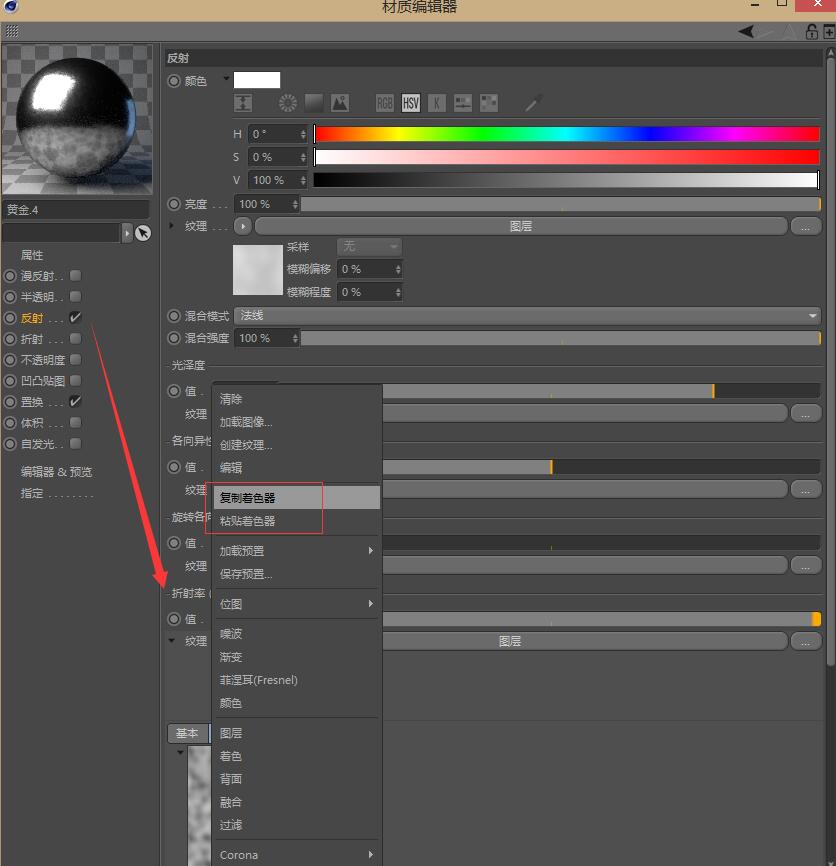Image resolution: width=836 pixels, height=866 pixels.
Task: Click the lock icon at top right
Action: tap(812, 32)
